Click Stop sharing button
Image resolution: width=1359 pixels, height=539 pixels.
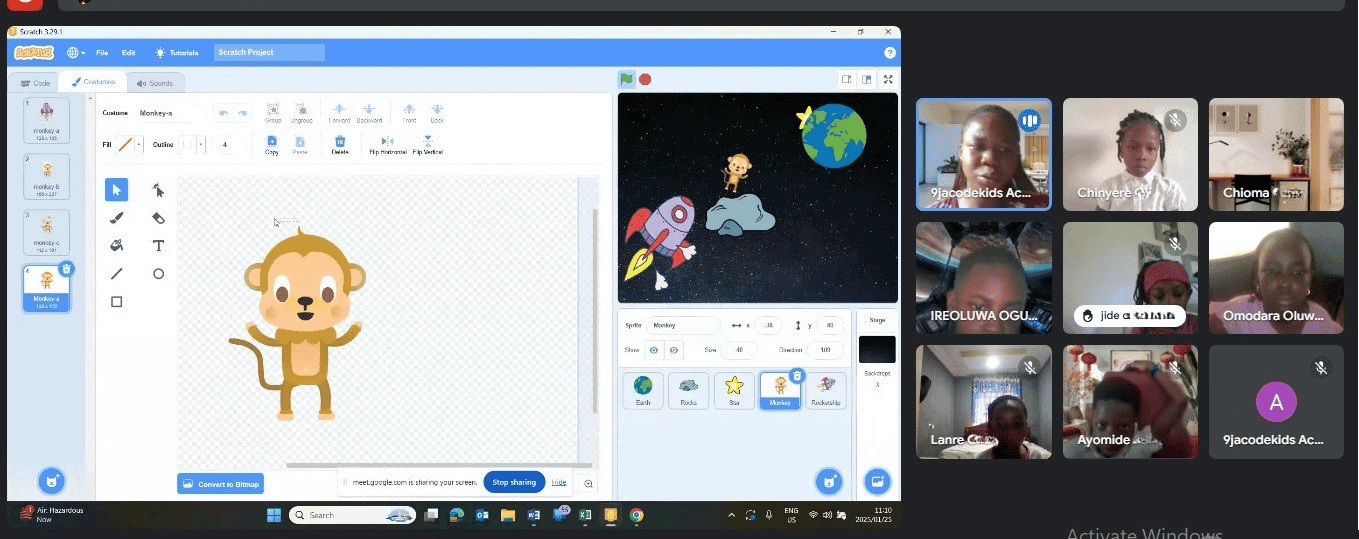click(x=514, y=482)
